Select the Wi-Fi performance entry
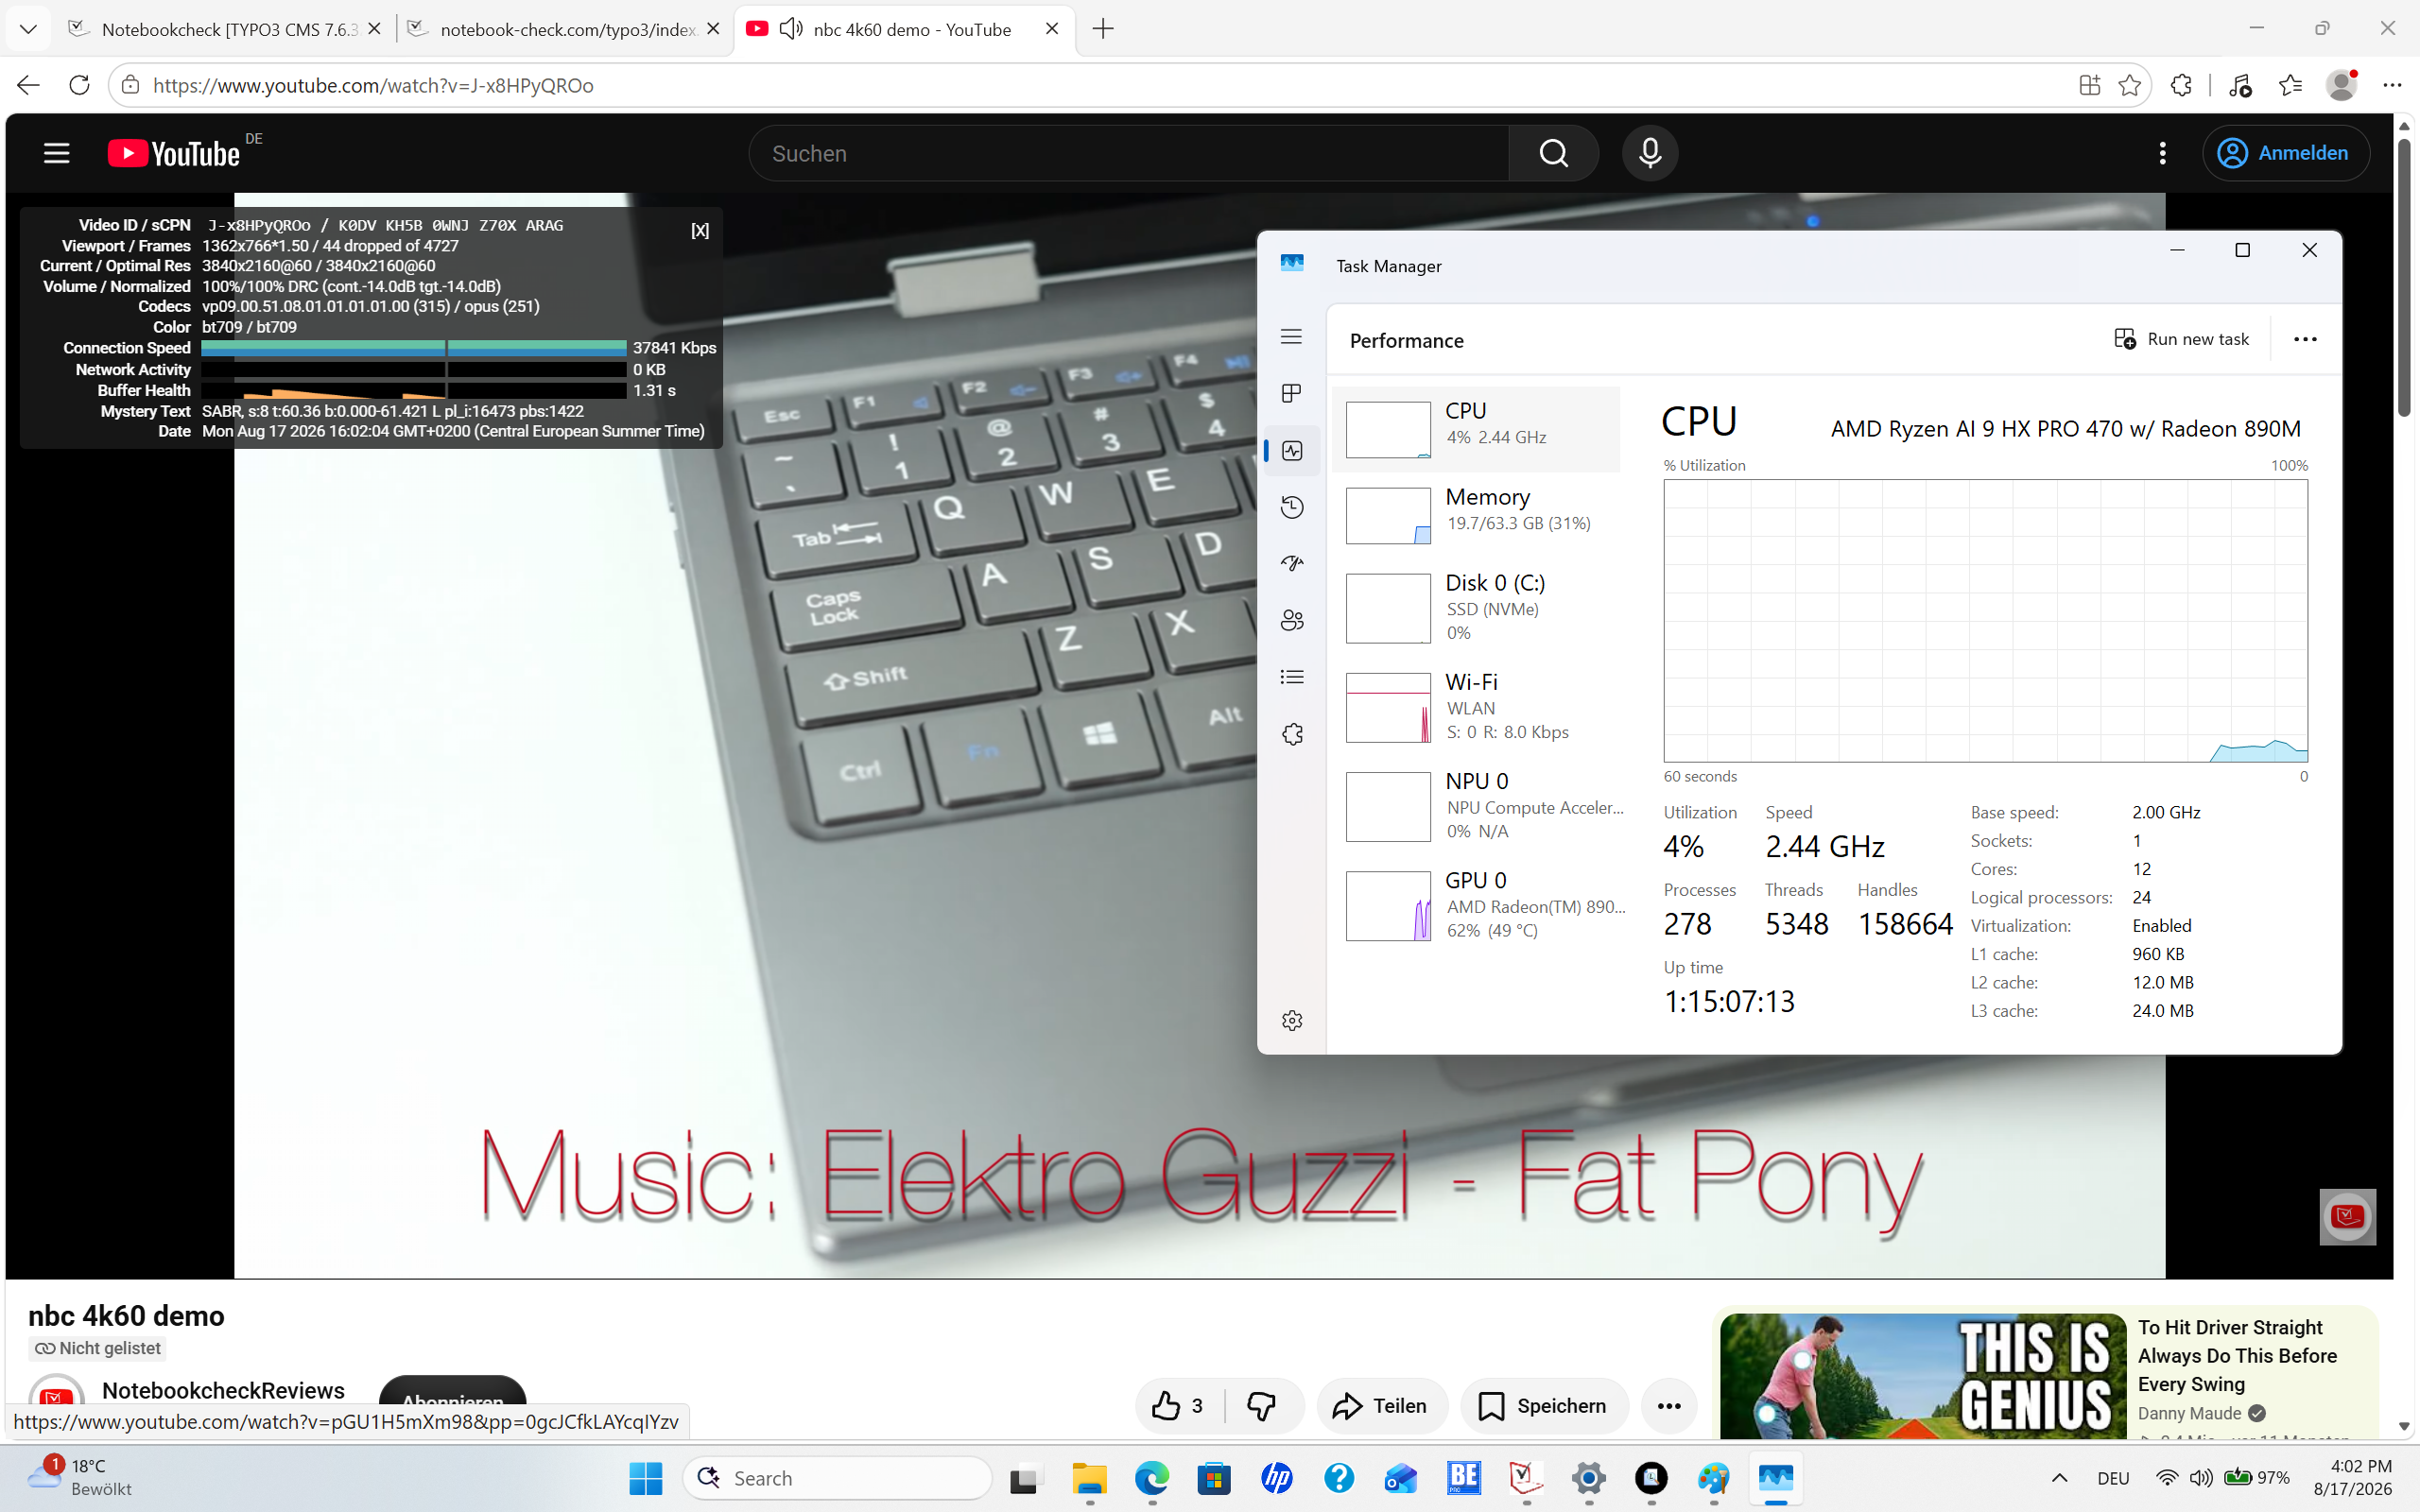 (x=1476, y=707)
